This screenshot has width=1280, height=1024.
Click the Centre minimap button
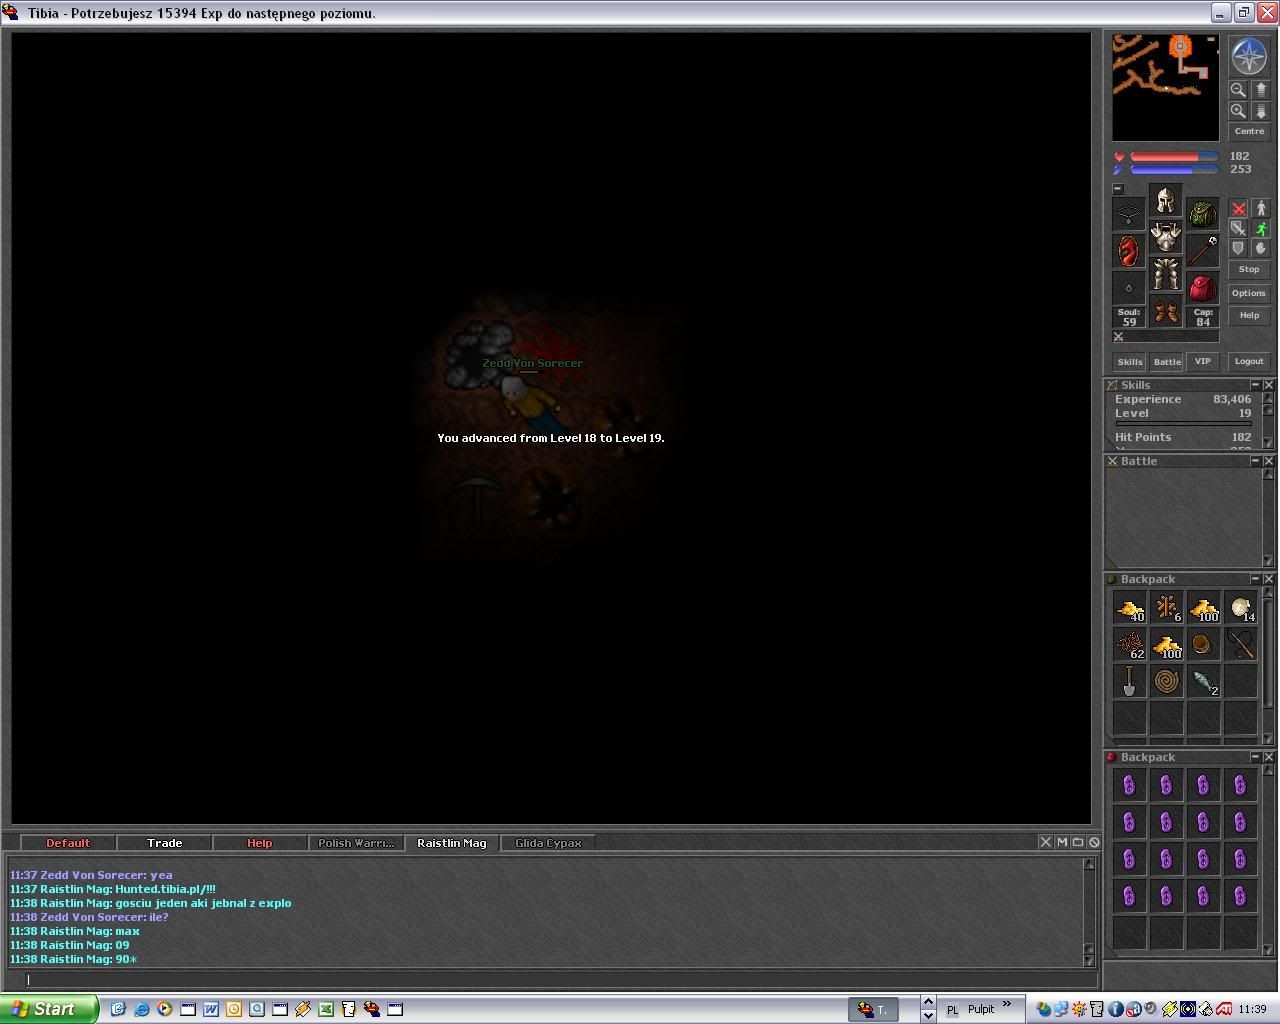click(x=1249, y=131)
